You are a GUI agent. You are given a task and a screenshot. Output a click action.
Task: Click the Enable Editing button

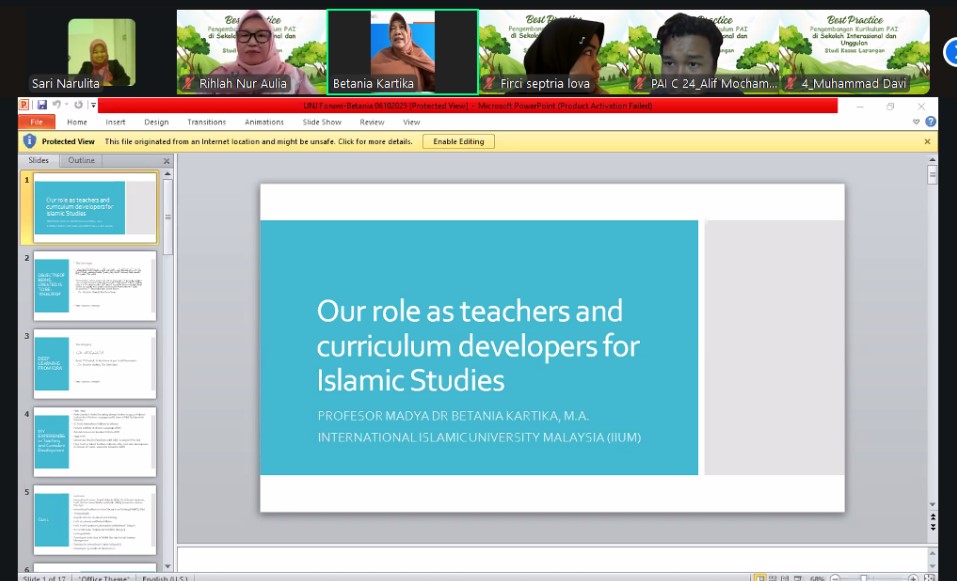459,142
